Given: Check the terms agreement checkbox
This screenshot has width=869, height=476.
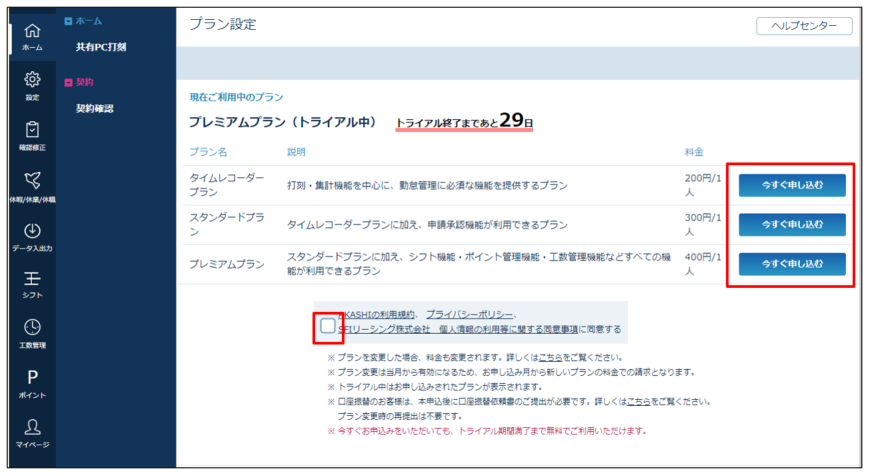Looking at the screenshot, I should (327, 326).
